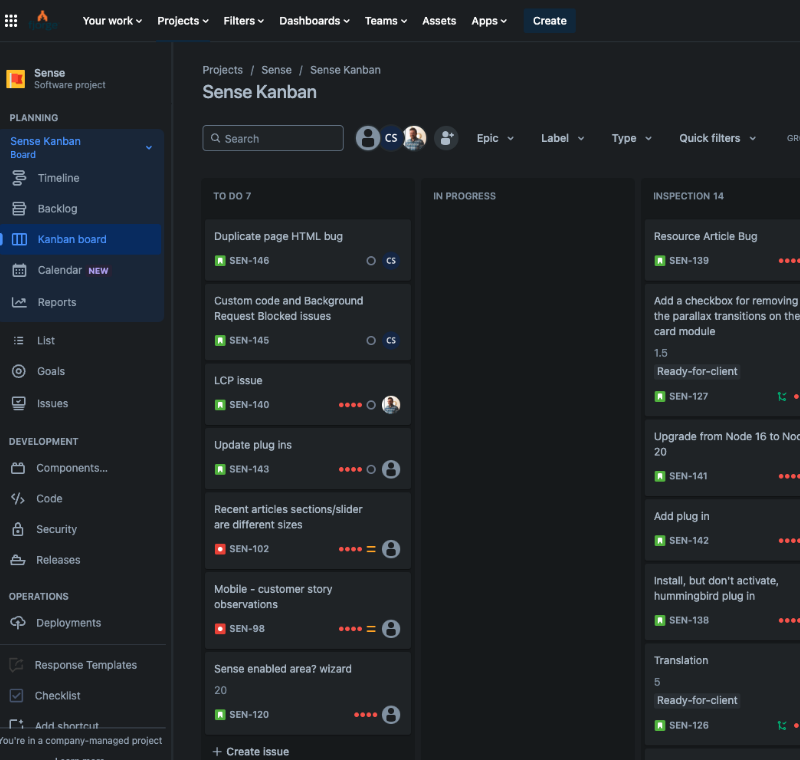Open the Type filter dropdown

[632, 138]
